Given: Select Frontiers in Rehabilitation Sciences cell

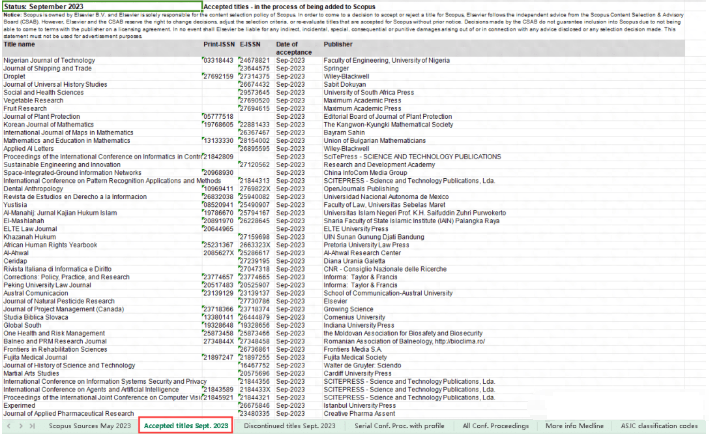Looking at the screenshot, I should [55, 349].
